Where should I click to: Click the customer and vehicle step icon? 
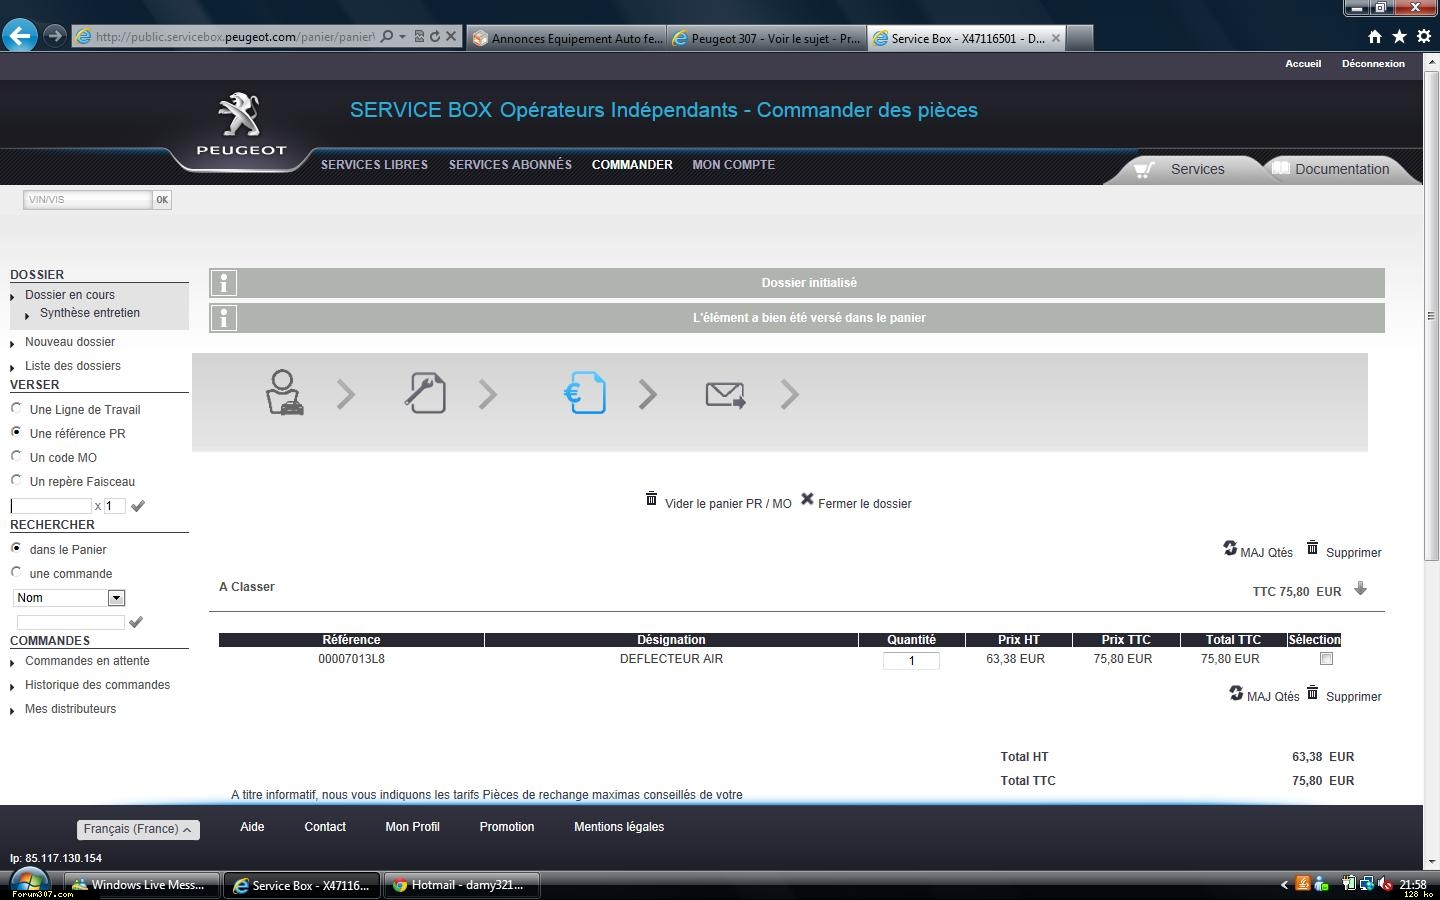[284, 393]
